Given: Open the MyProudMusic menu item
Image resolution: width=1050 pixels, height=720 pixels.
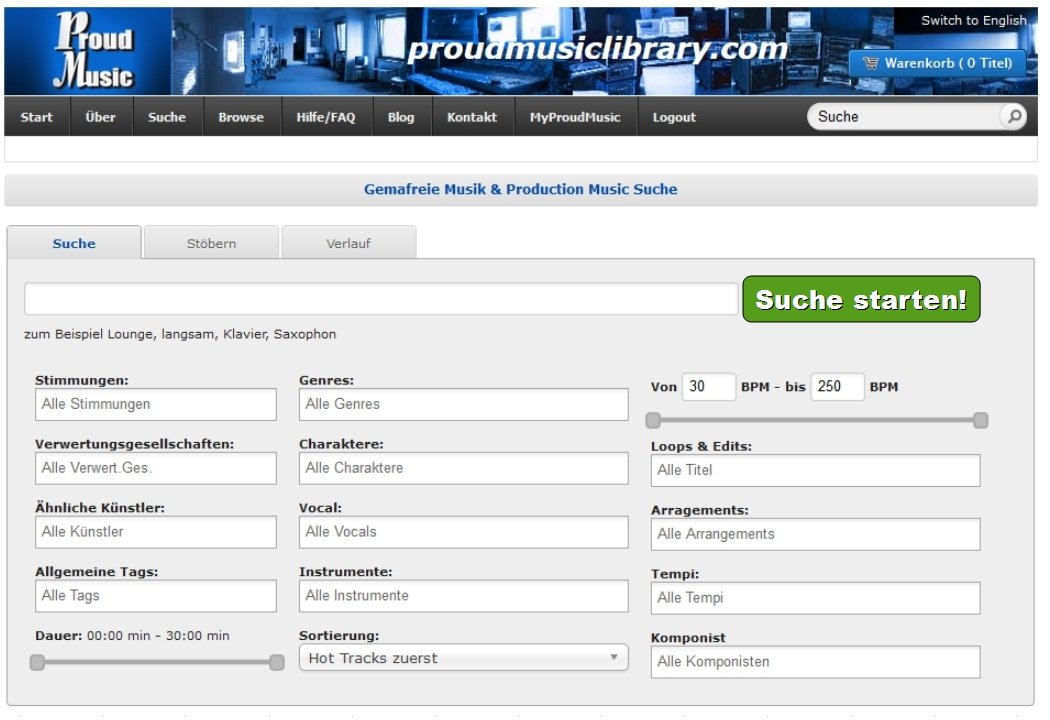Looking at the screenshot, I should pyautogui.click(x=575, y=117).
